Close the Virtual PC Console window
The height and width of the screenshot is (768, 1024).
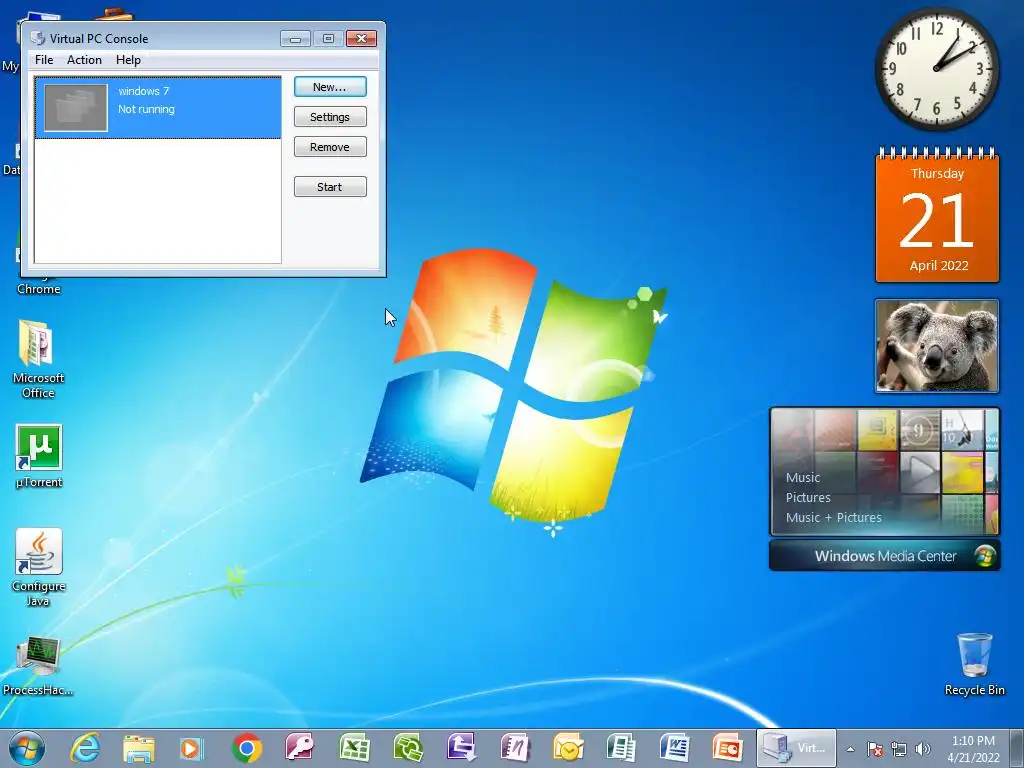(x=361, y=39)
